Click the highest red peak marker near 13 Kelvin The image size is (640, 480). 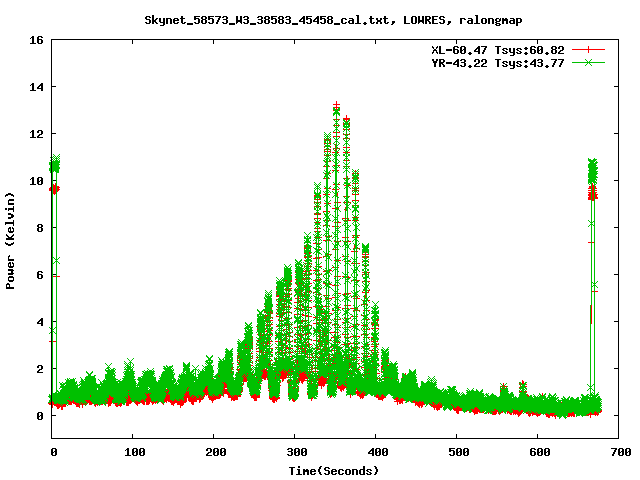click(336, 105)
